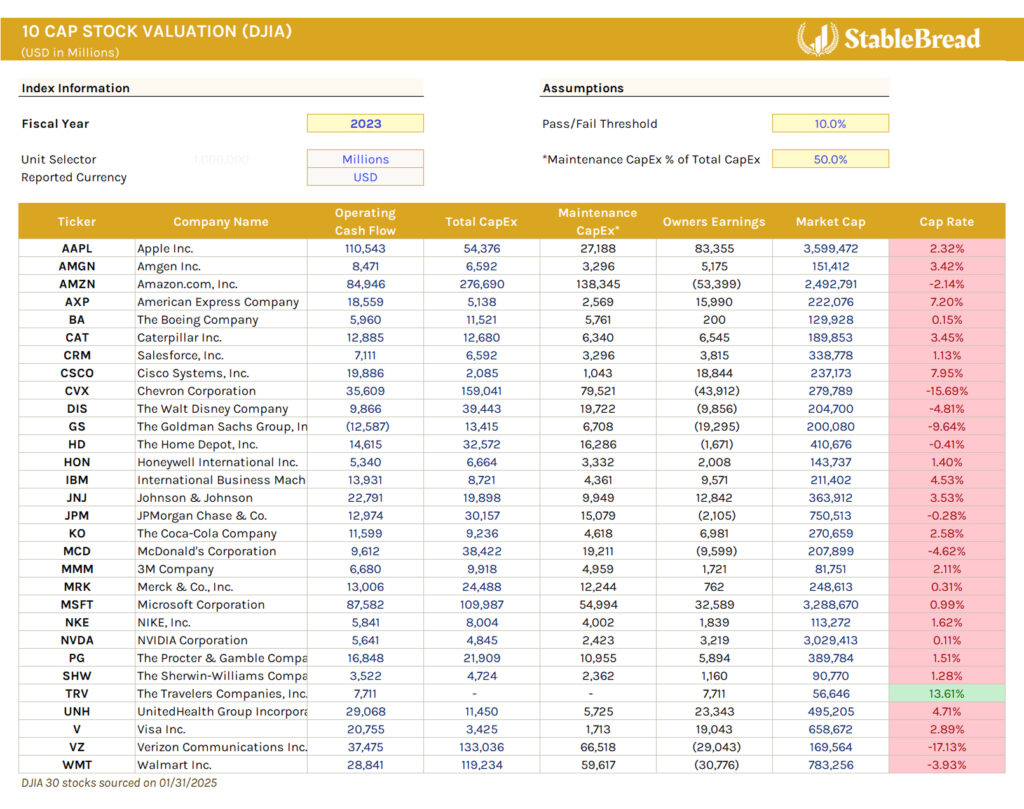Select Visa Inc. company name cell
Image resolution: width=1024 pixels, height=809 pixels.
pyautogui.click(x=221, y=729)
